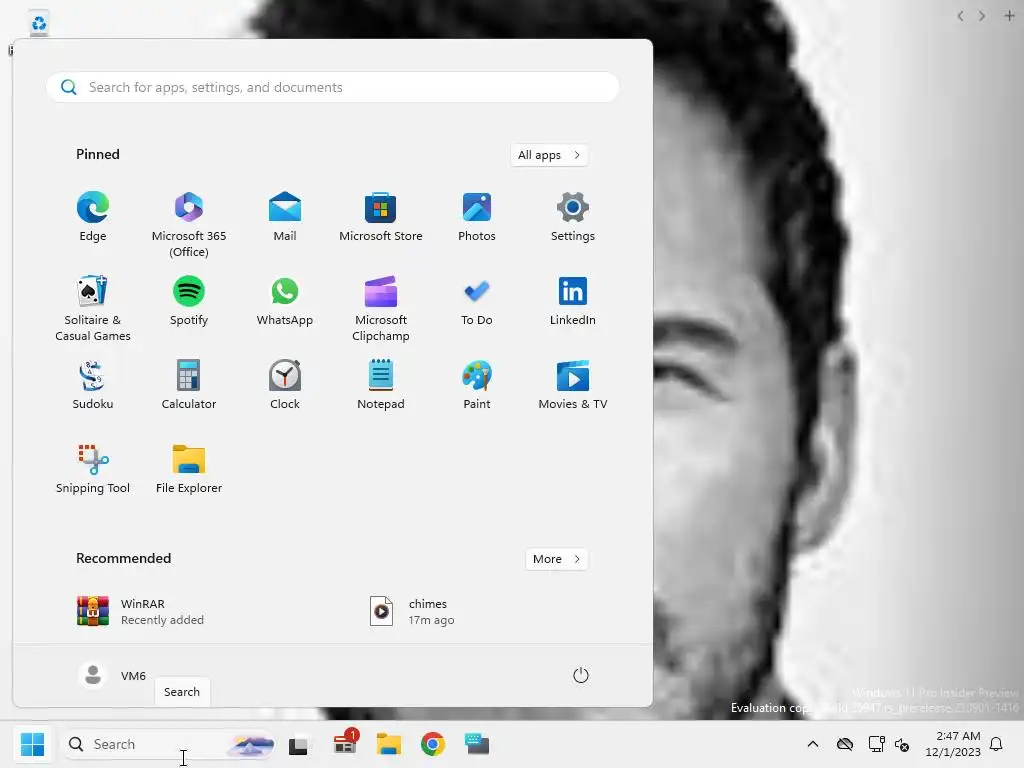Open the Clock app
Screen dimensions: 1024x768
pos(285,385)
